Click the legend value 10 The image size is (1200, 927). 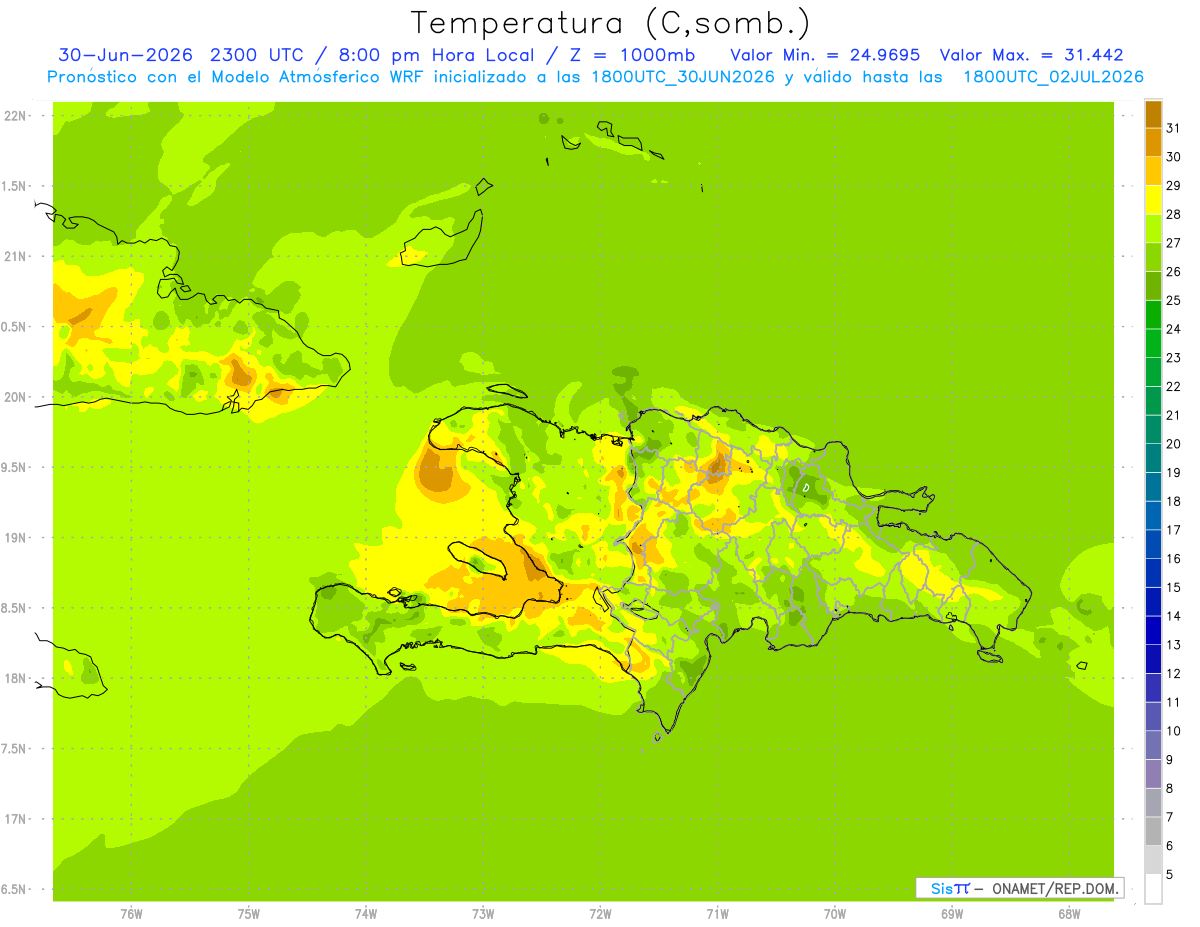(1173, 731)
